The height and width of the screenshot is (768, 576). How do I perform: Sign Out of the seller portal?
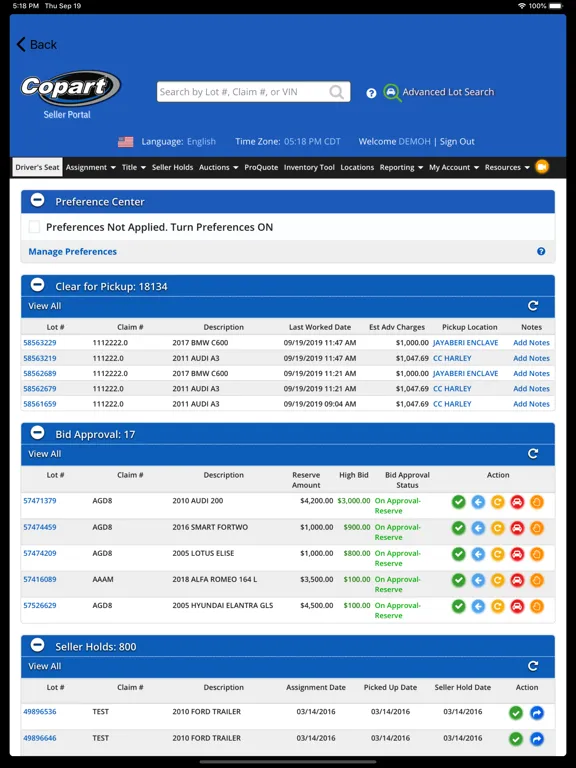tap(457, 142)
